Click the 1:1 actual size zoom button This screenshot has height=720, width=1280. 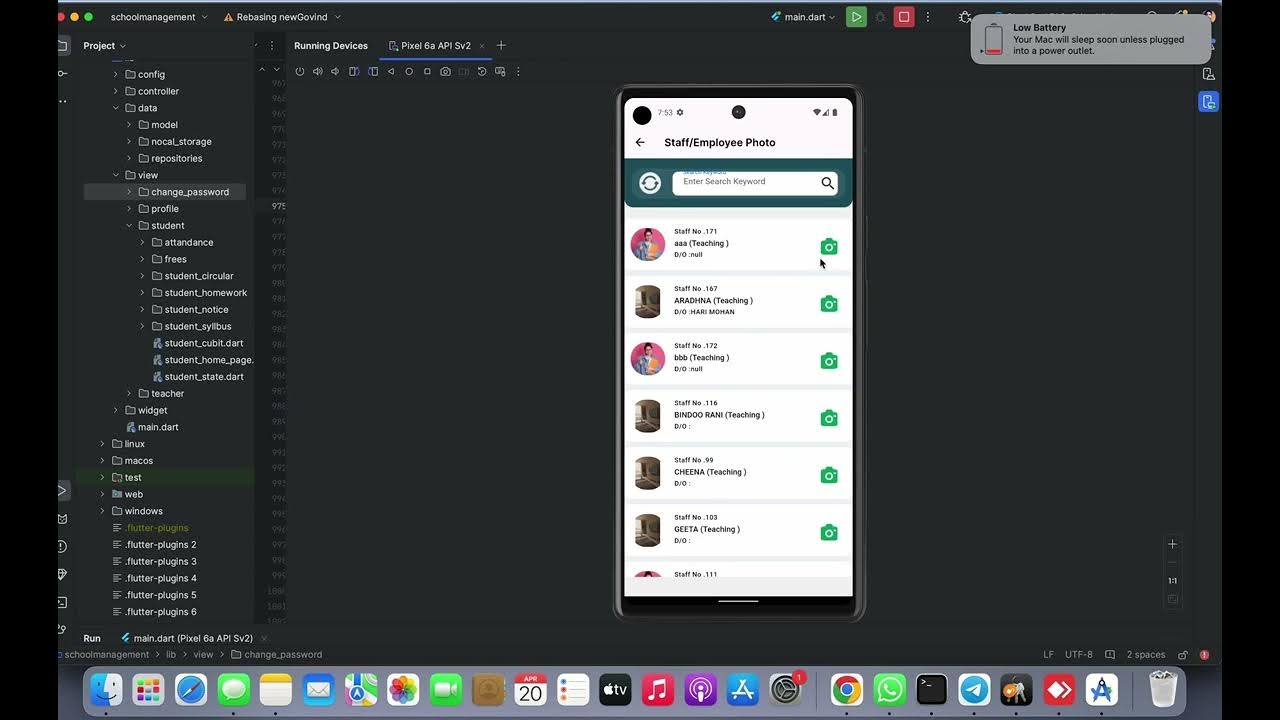(1173, 581)
